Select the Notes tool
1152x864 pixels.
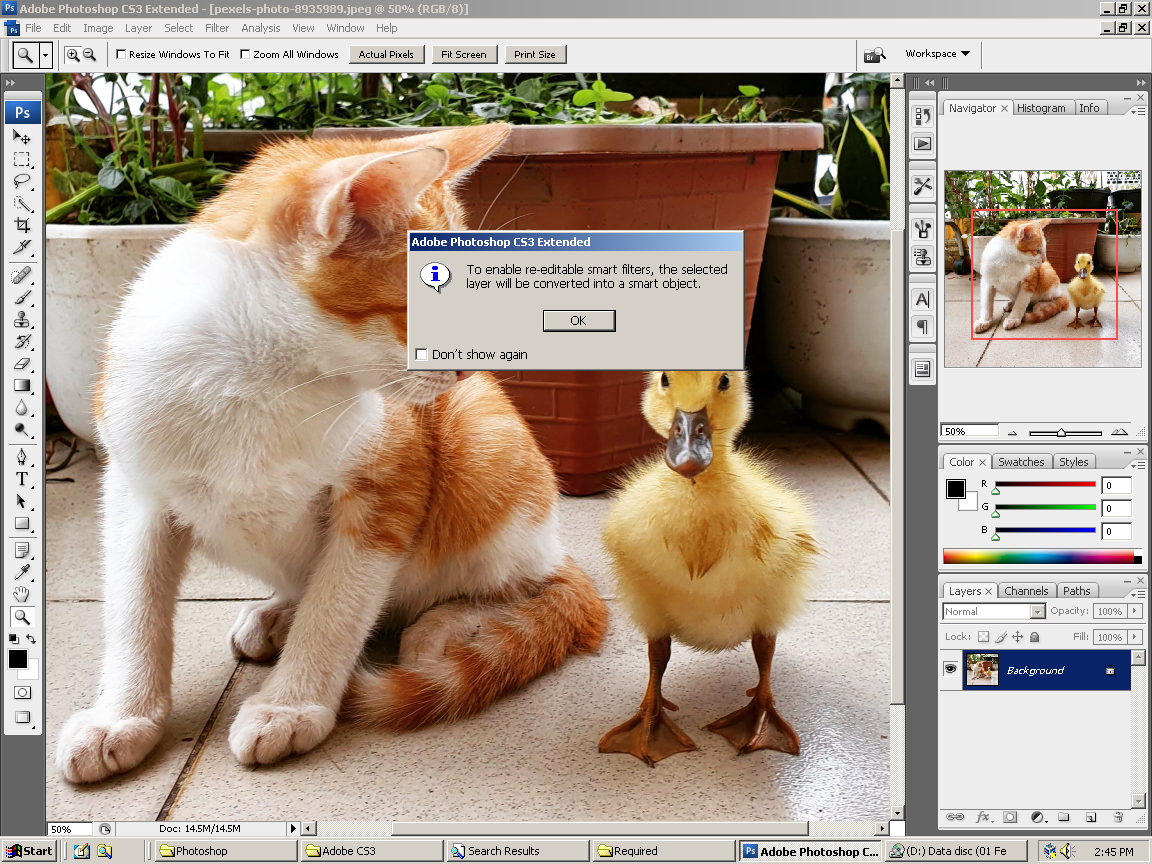pyautogui.click(x=21, y=550)
